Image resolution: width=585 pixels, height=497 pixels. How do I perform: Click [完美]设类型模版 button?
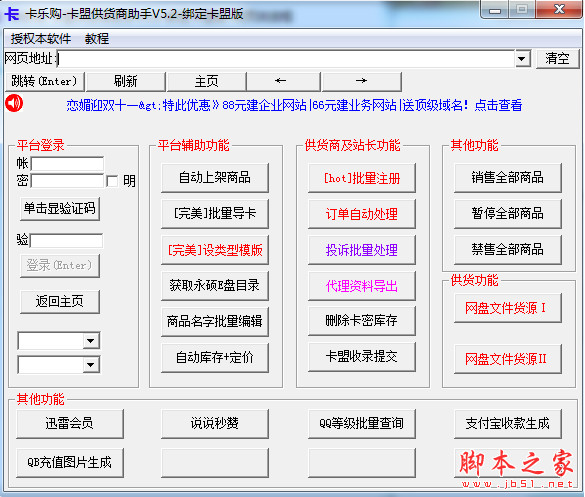click(215, 250)
